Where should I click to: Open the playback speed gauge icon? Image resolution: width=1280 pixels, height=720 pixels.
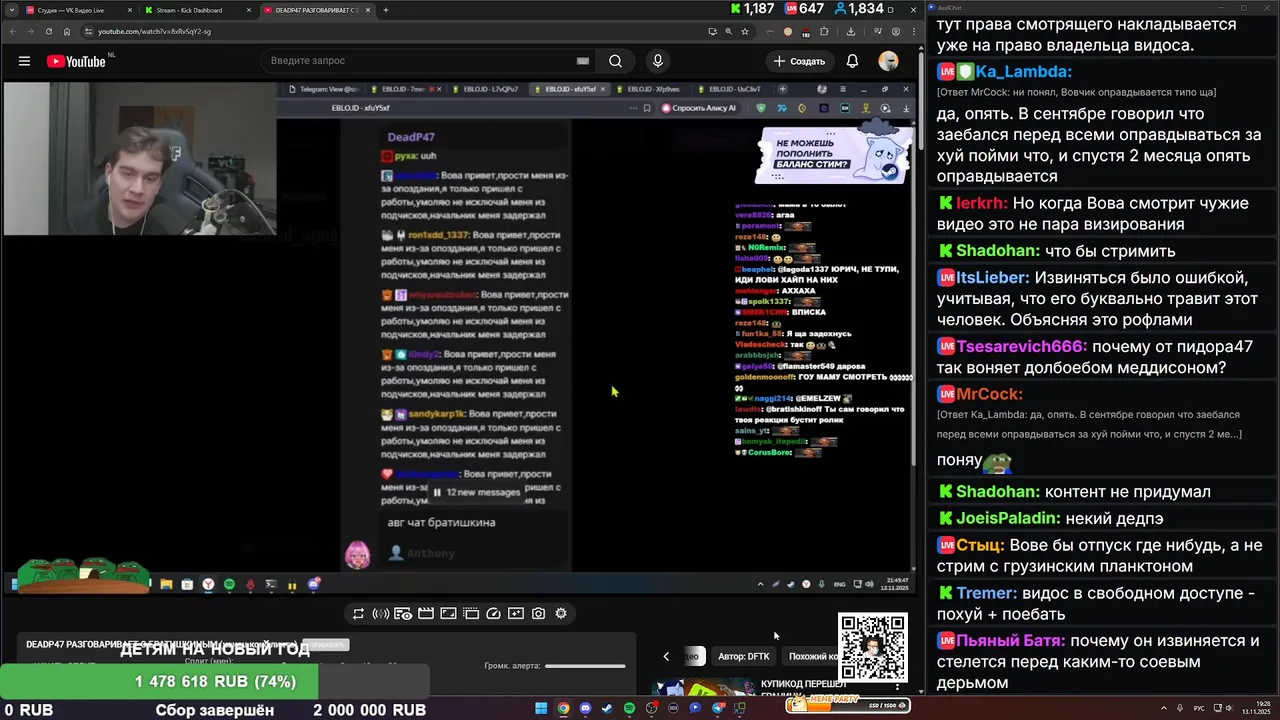click(493, 614)
